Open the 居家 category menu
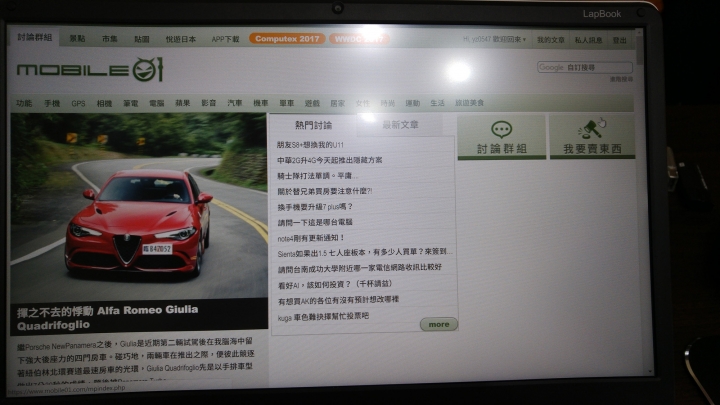The width and height of the screenshot is (720, 405). [338, 103]
